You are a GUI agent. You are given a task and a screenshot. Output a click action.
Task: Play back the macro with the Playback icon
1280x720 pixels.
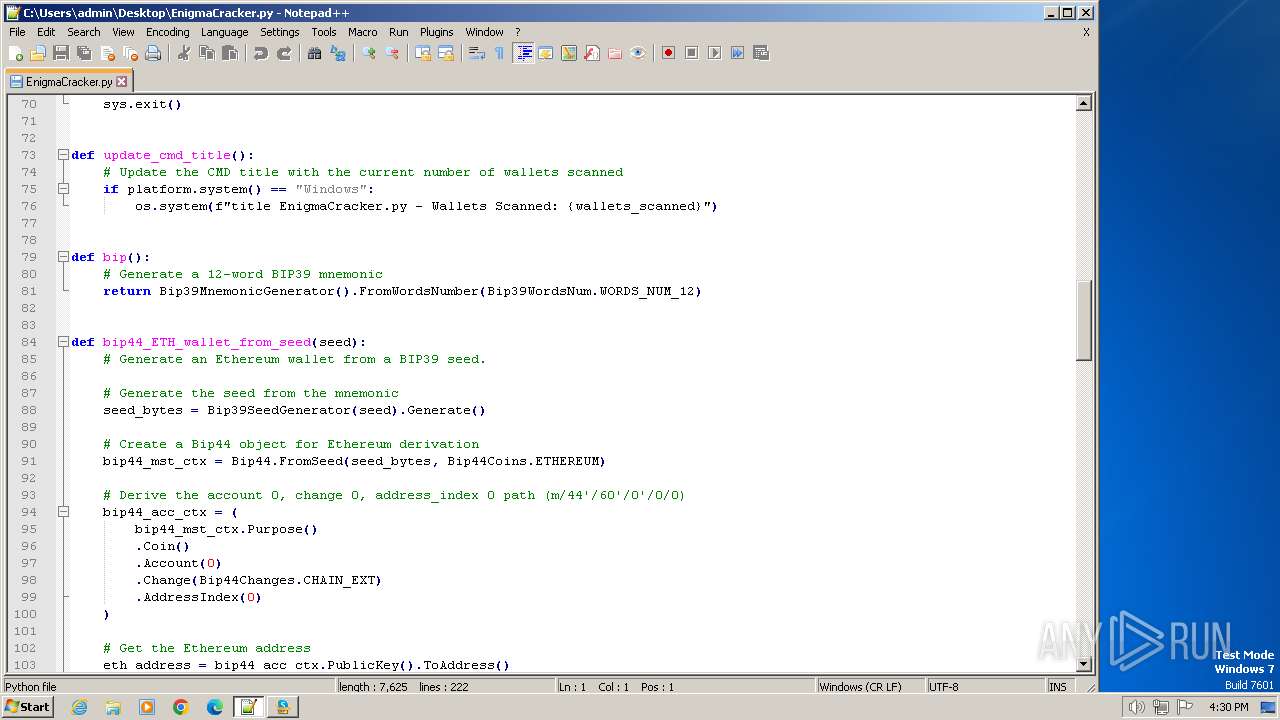[714, 53]
